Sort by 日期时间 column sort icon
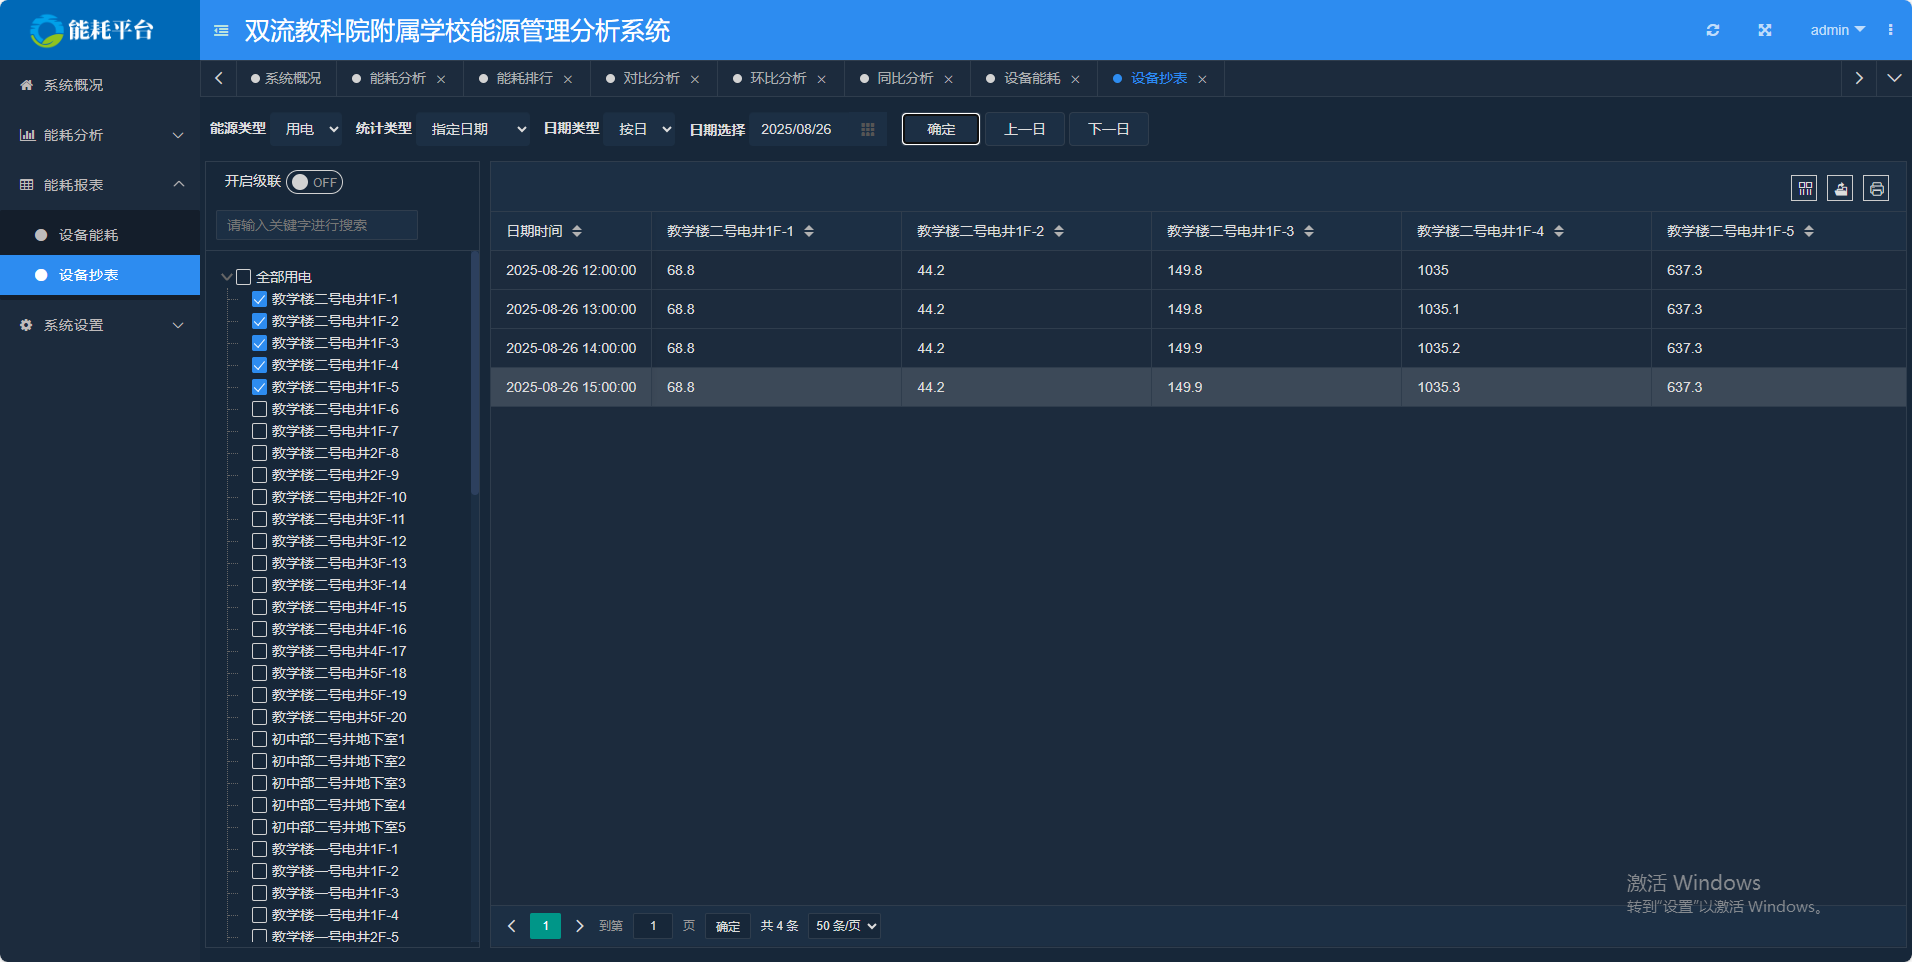This screenshot has height=962, width=1912. tap(577, 231)
